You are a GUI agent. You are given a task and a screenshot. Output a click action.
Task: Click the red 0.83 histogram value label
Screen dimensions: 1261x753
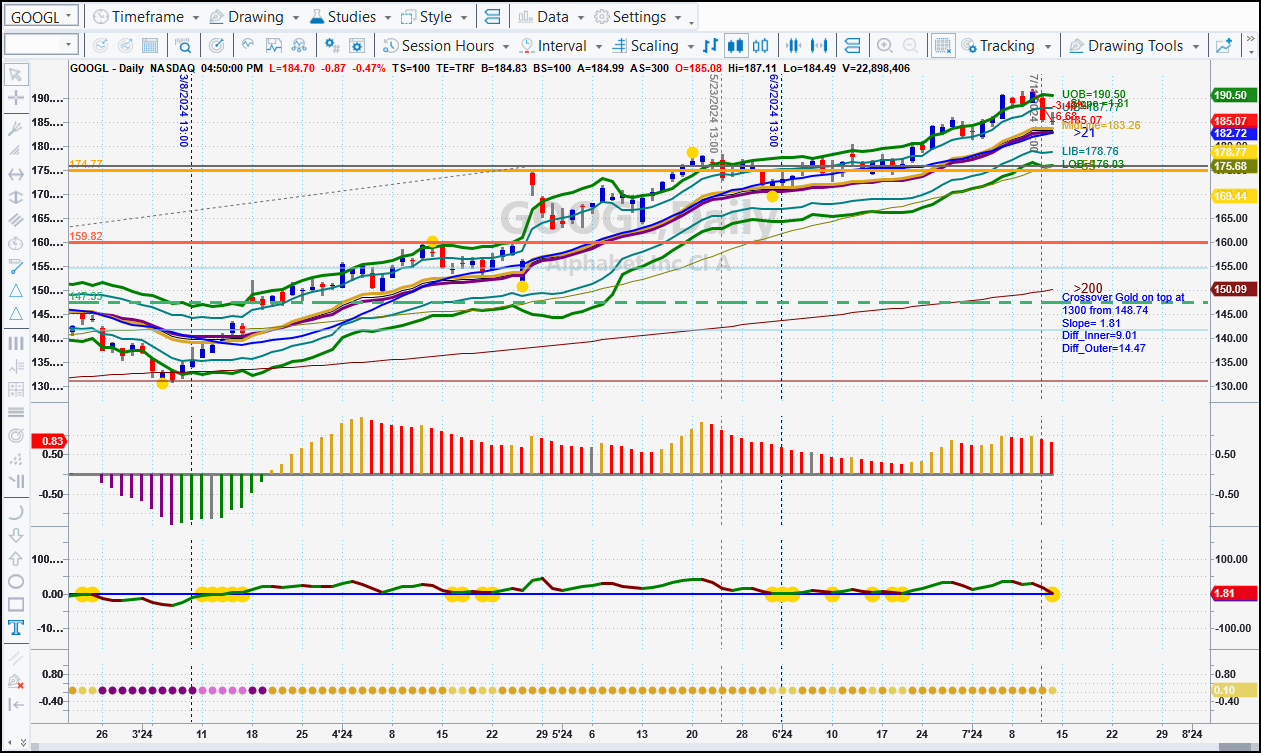49,441
